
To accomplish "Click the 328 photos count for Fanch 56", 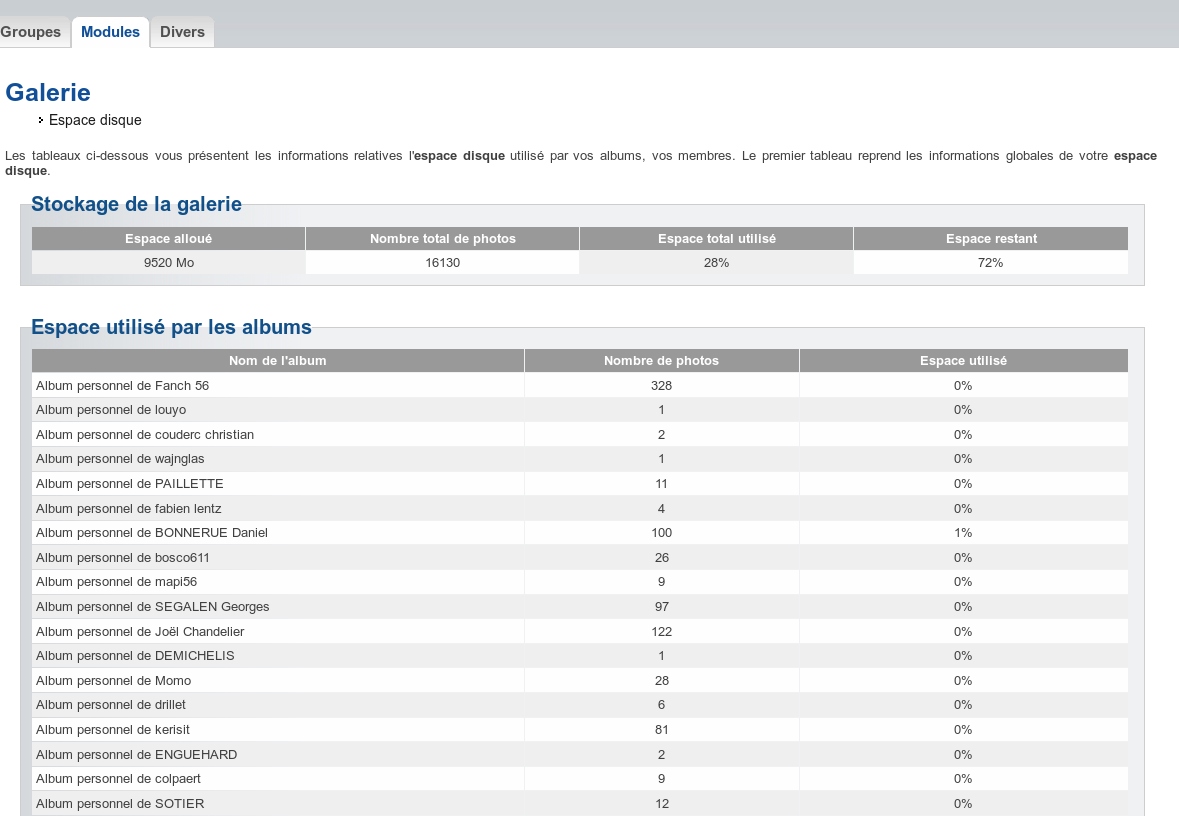I will click(662, 386).
